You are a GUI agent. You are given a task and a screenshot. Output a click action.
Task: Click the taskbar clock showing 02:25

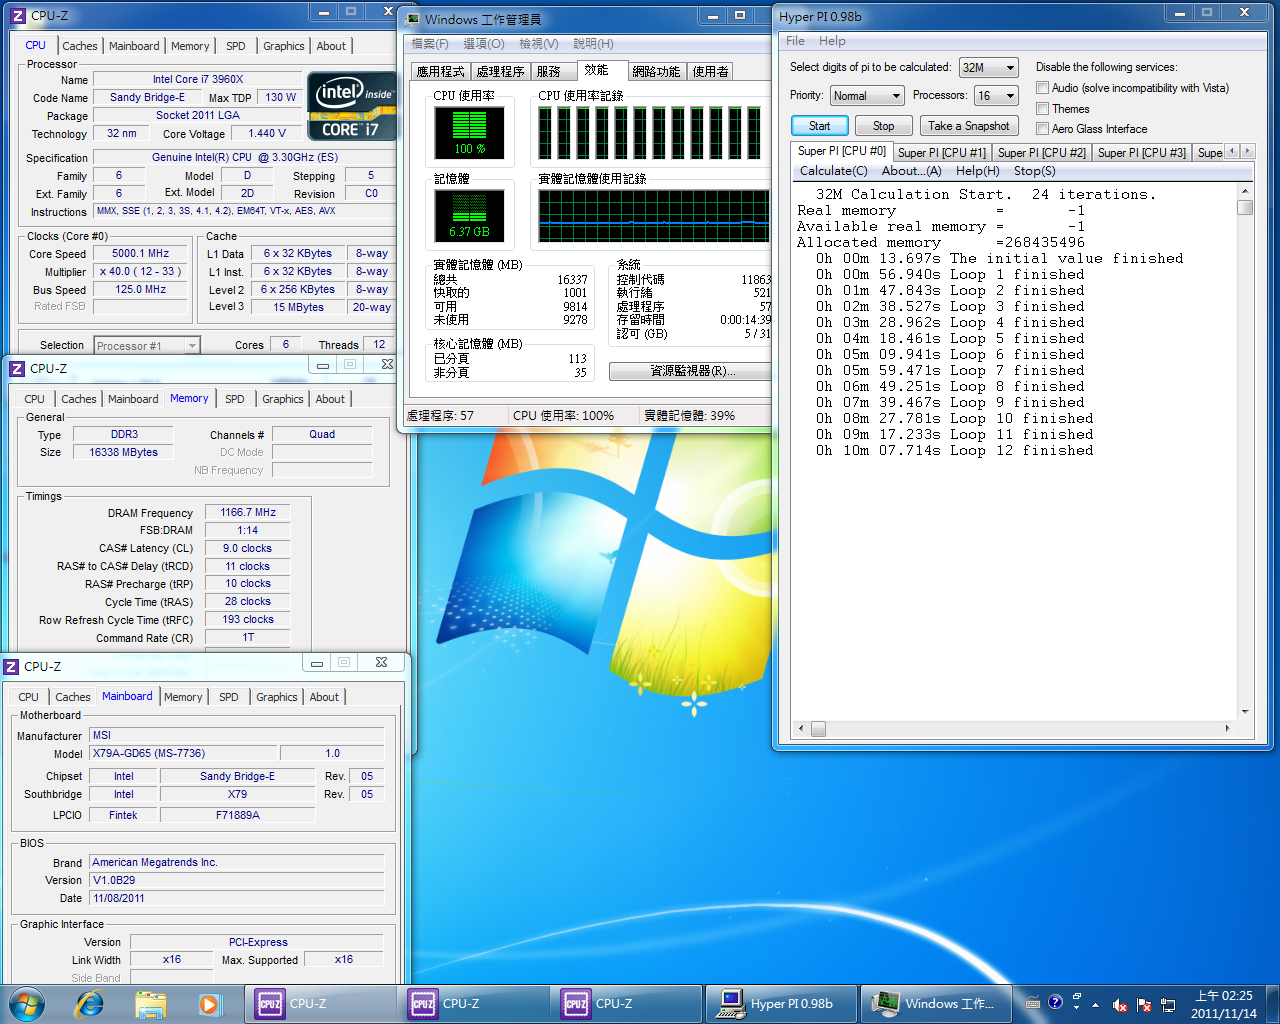click(1223, 1004)
